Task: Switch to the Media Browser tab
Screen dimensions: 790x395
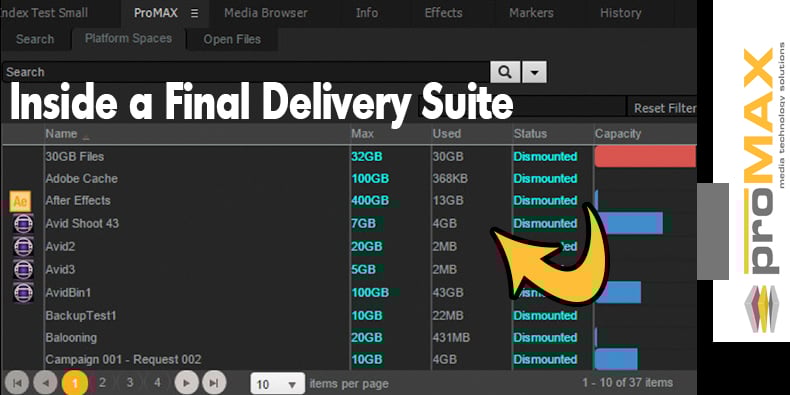Action: (x=266, y=13)
